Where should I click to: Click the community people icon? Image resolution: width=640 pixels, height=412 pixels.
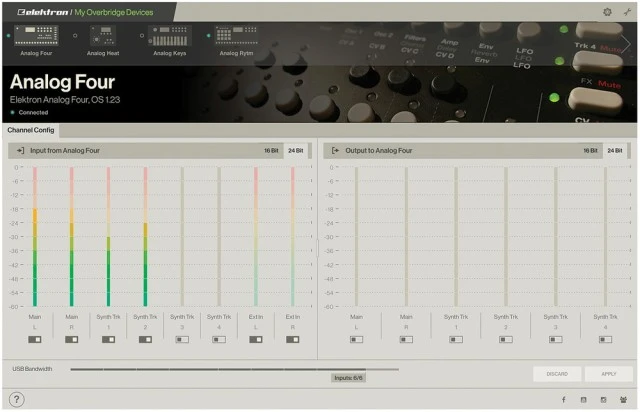pyautogui.click(x=623, y=400)
